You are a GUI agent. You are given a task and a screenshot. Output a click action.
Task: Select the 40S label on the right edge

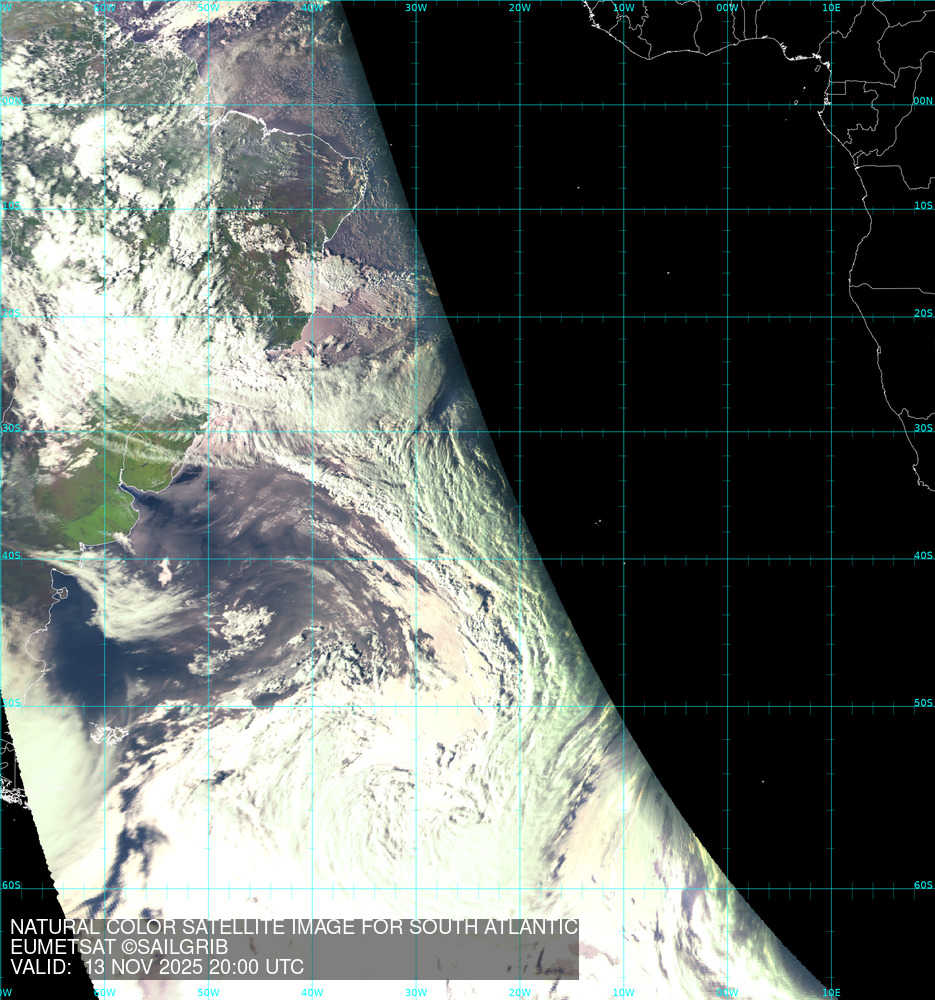(922, 556)
